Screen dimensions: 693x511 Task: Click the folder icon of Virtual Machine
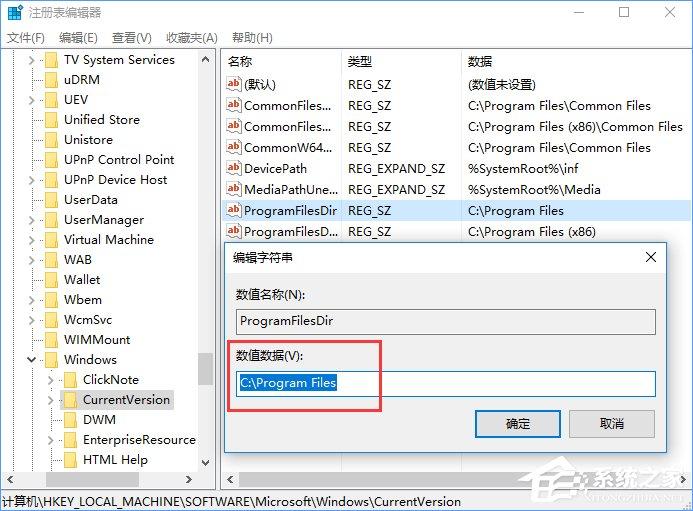[51, 240]
